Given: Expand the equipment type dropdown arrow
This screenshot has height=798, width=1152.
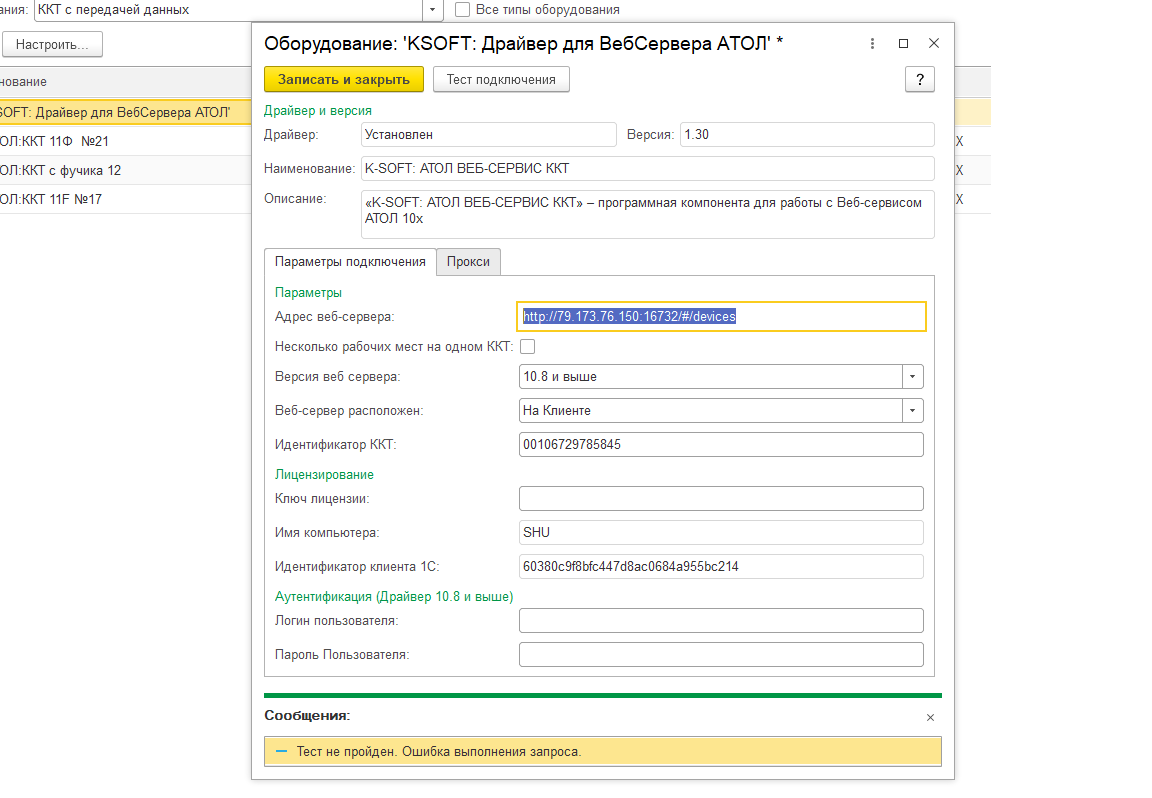Looking at the screenshot, I should pos(433,10).
